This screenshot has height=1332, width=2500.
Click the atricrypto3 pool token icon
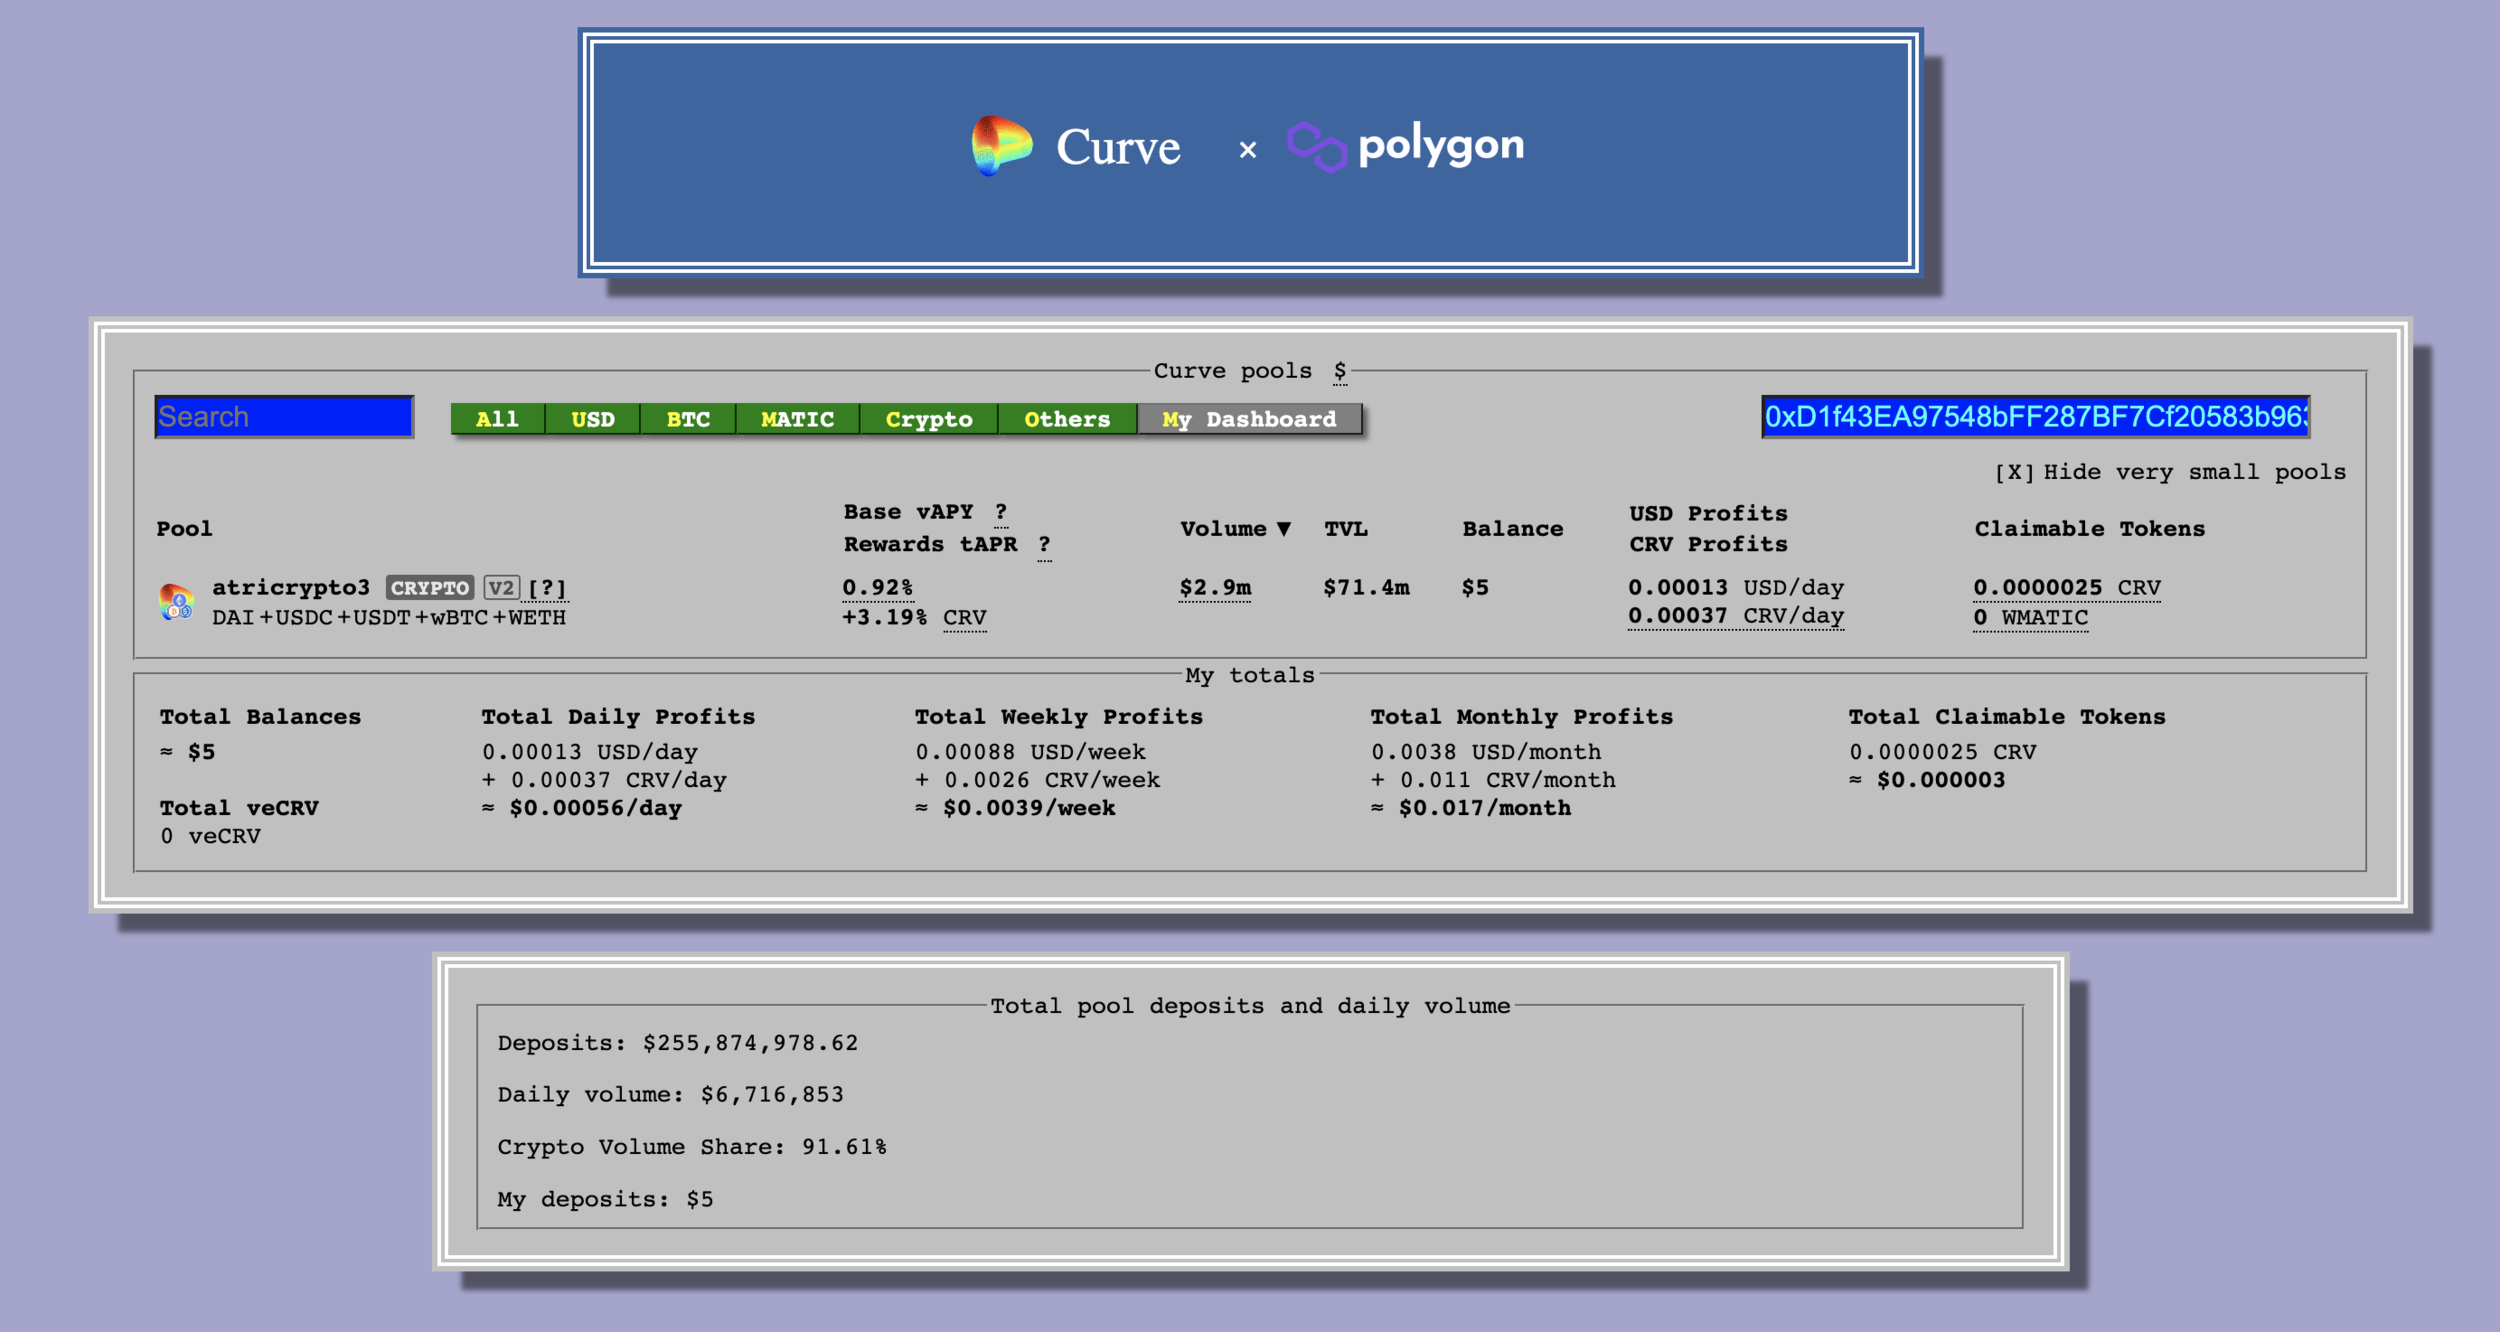coord(176,602)
